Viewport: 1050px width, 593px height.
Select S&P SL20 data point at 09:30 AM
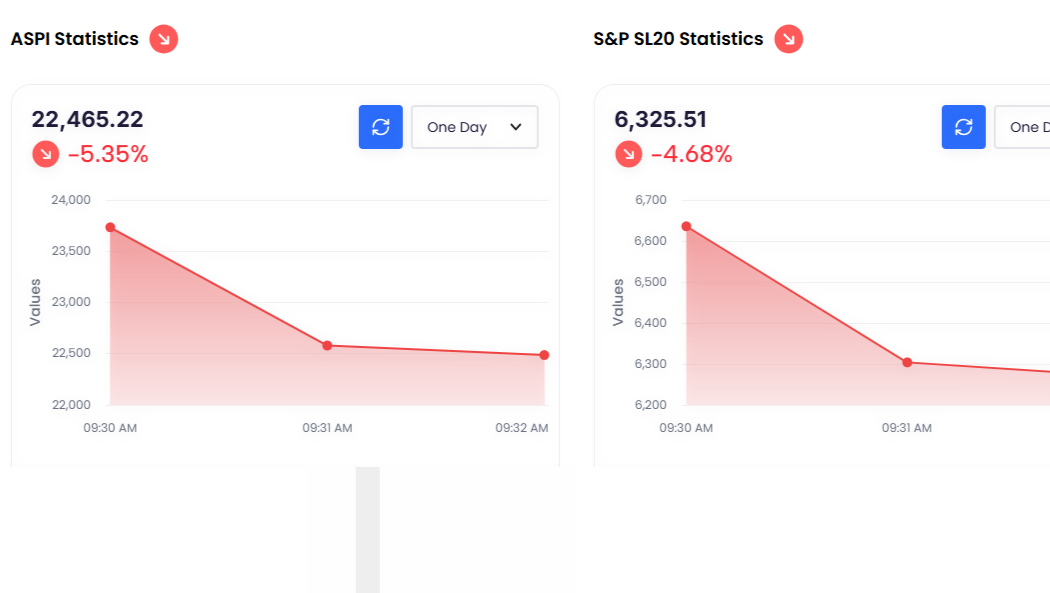pyautogui.click(x=686, y=226)
